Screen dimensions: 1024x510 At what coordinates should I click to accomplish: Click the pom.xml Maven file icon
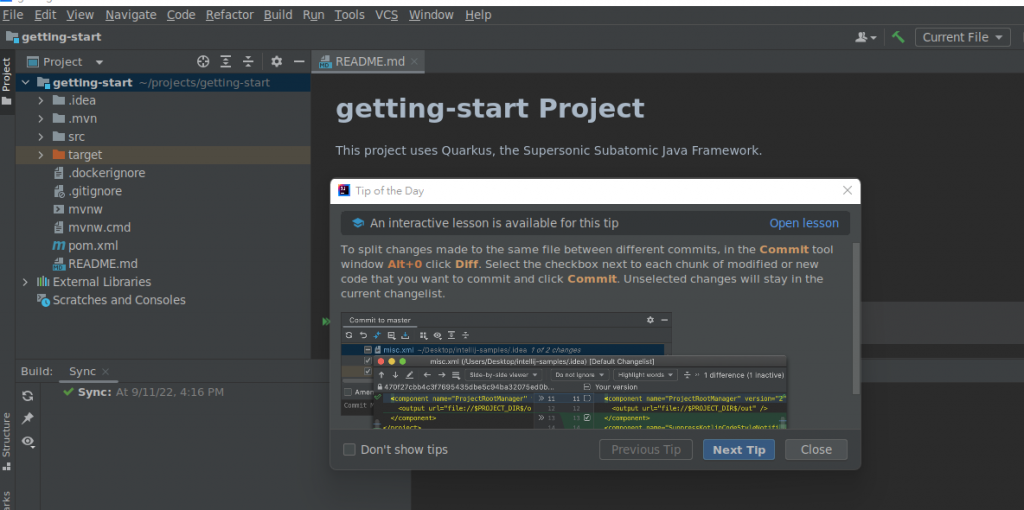tap(58, 246)
